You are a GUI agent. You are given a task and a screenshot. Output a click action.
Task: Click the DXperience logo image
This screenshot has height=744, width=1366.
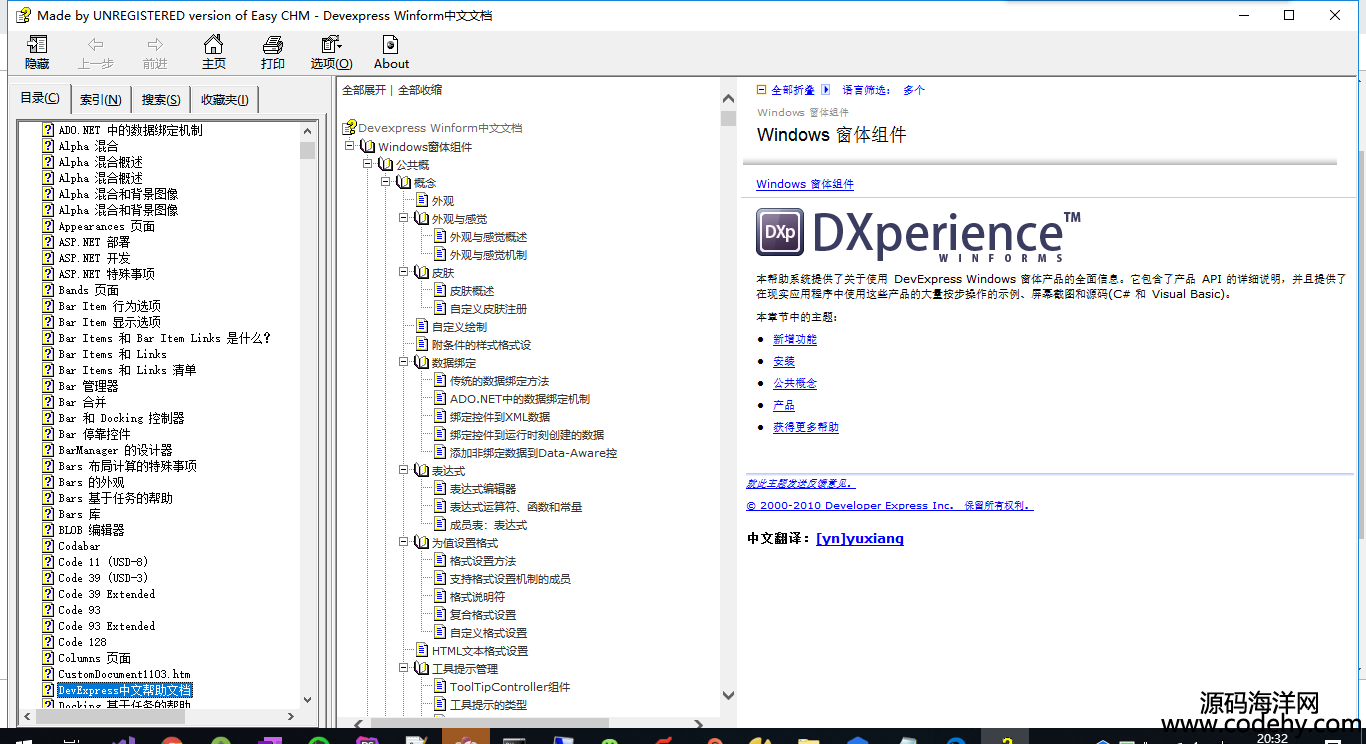coord(918,236)
